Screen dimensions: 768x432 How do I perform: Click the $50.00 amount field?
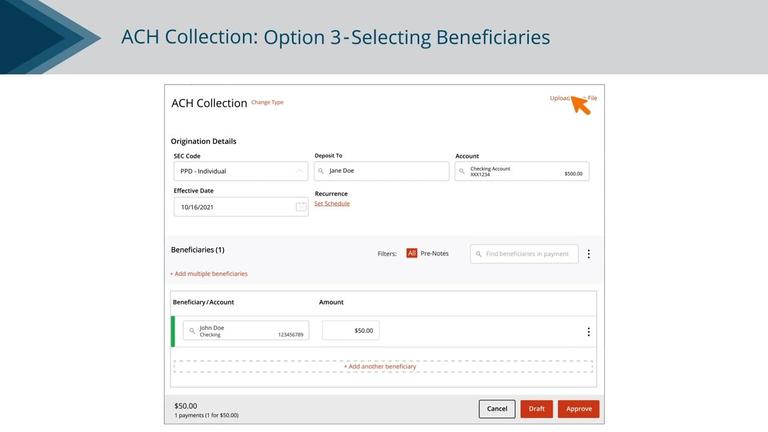click(x=350, y=331)
